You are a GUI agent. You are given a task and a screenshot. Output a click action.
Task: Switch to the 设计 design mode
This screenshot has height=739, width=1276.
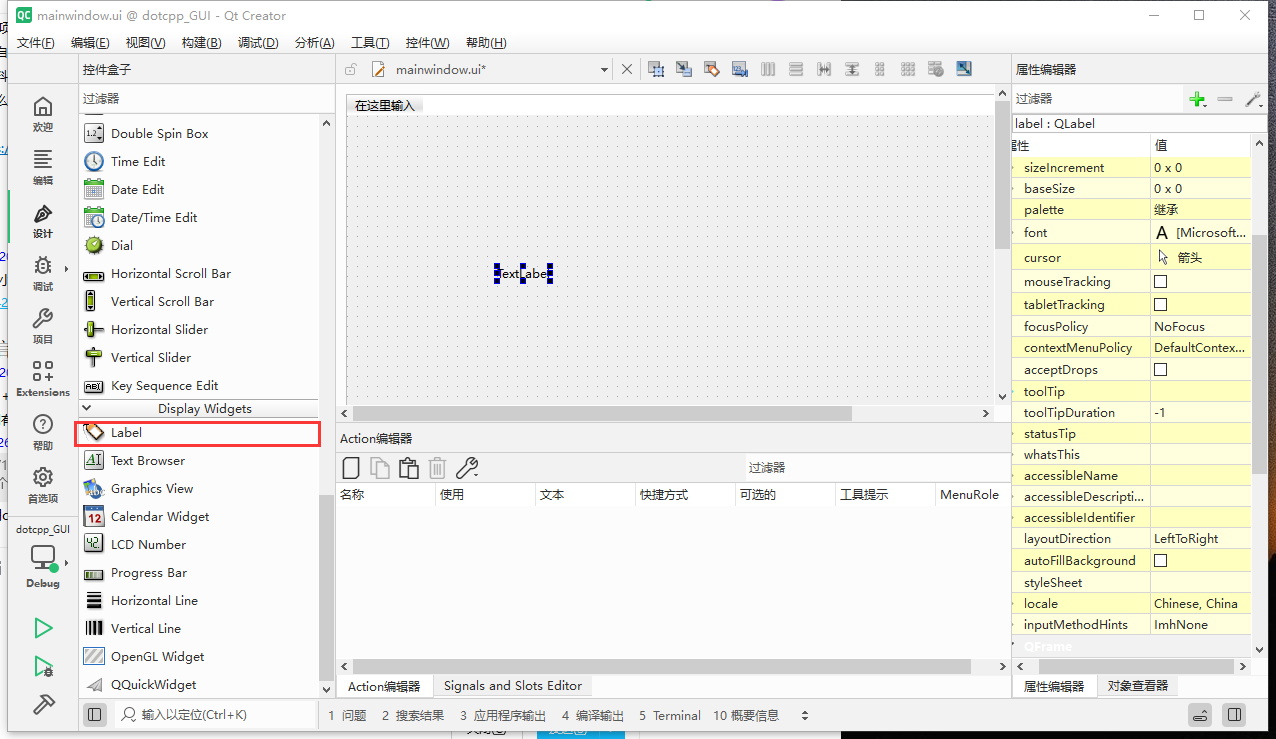click(x=43, y=221)
